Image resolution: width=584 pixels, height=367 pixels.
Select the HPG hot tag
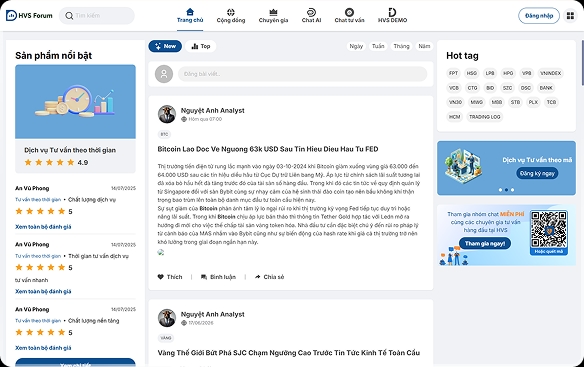(508, 73)
